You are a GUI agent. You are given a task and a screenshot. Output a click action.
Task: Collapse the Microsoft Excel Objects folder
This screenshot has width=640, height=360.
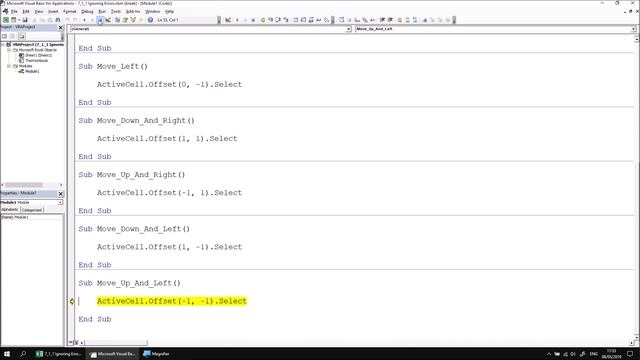click(9, 50)
